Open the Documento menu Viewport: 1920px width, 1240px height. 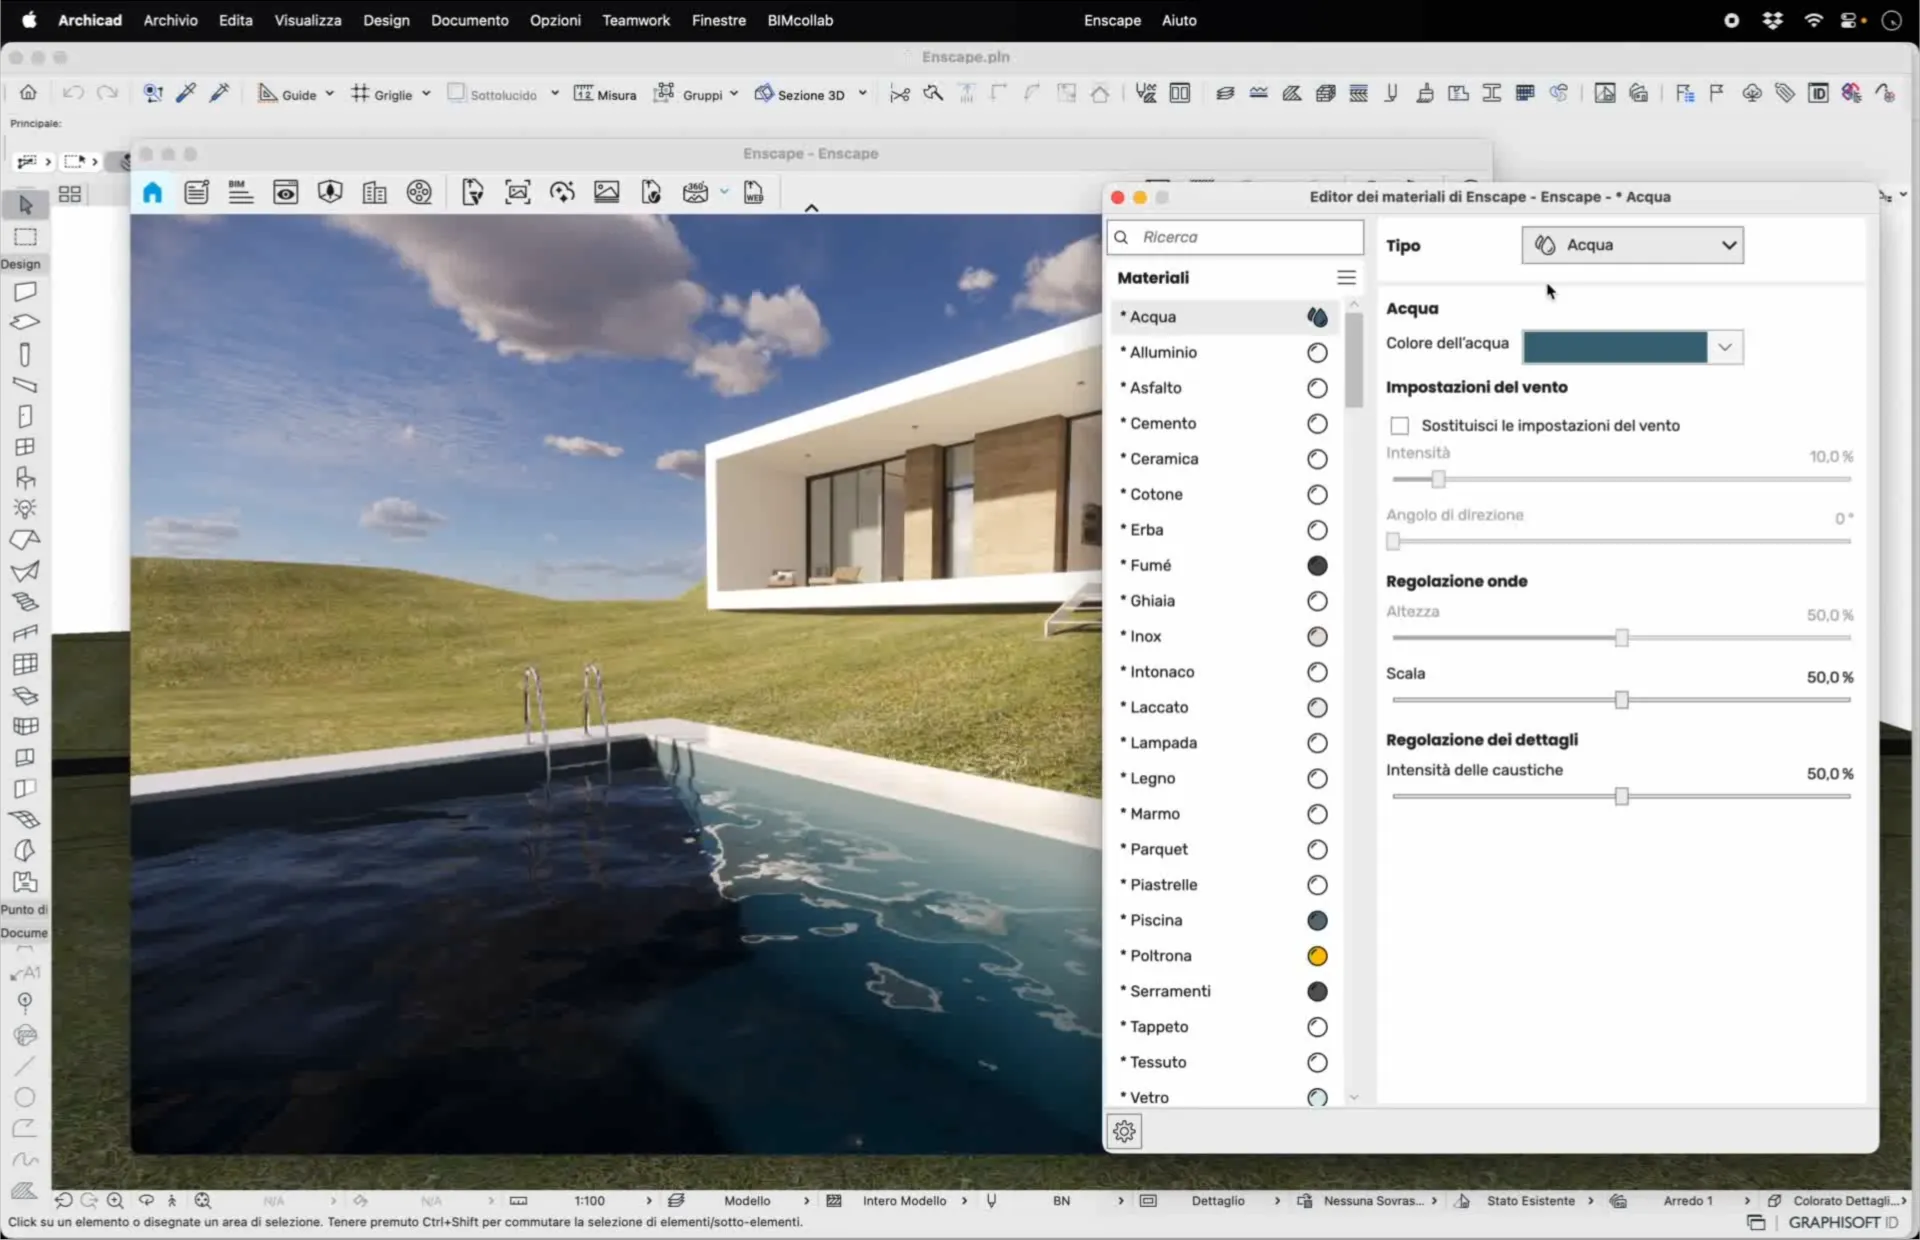[x=469, y=20]
